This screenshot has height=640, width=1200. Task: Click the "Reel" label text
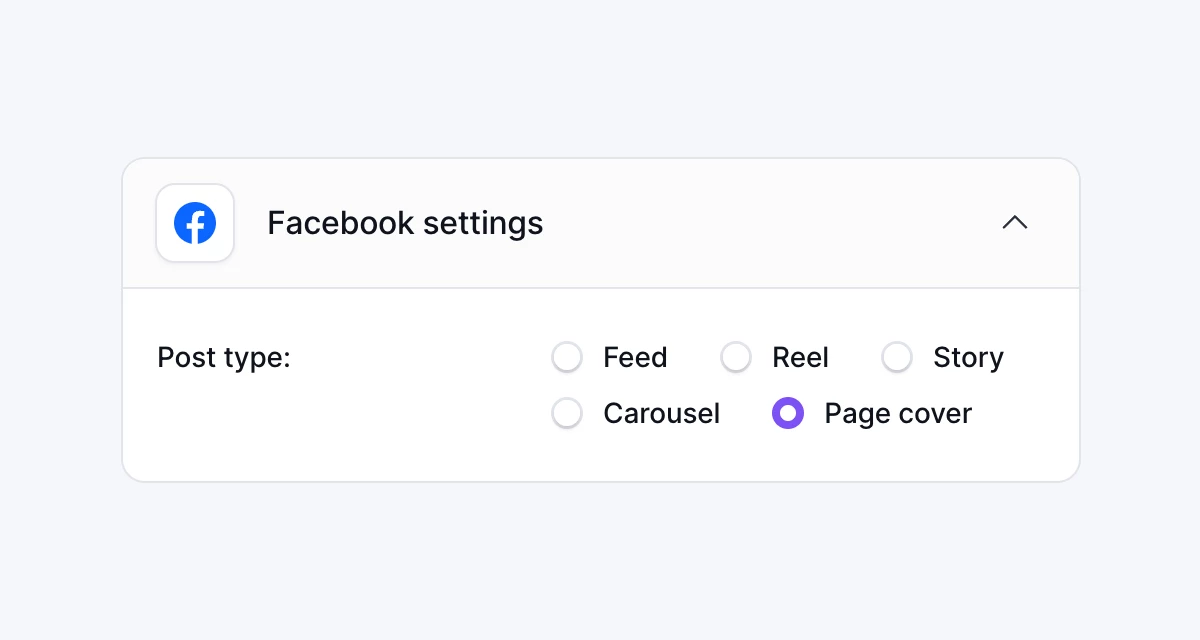click(800, 357)
